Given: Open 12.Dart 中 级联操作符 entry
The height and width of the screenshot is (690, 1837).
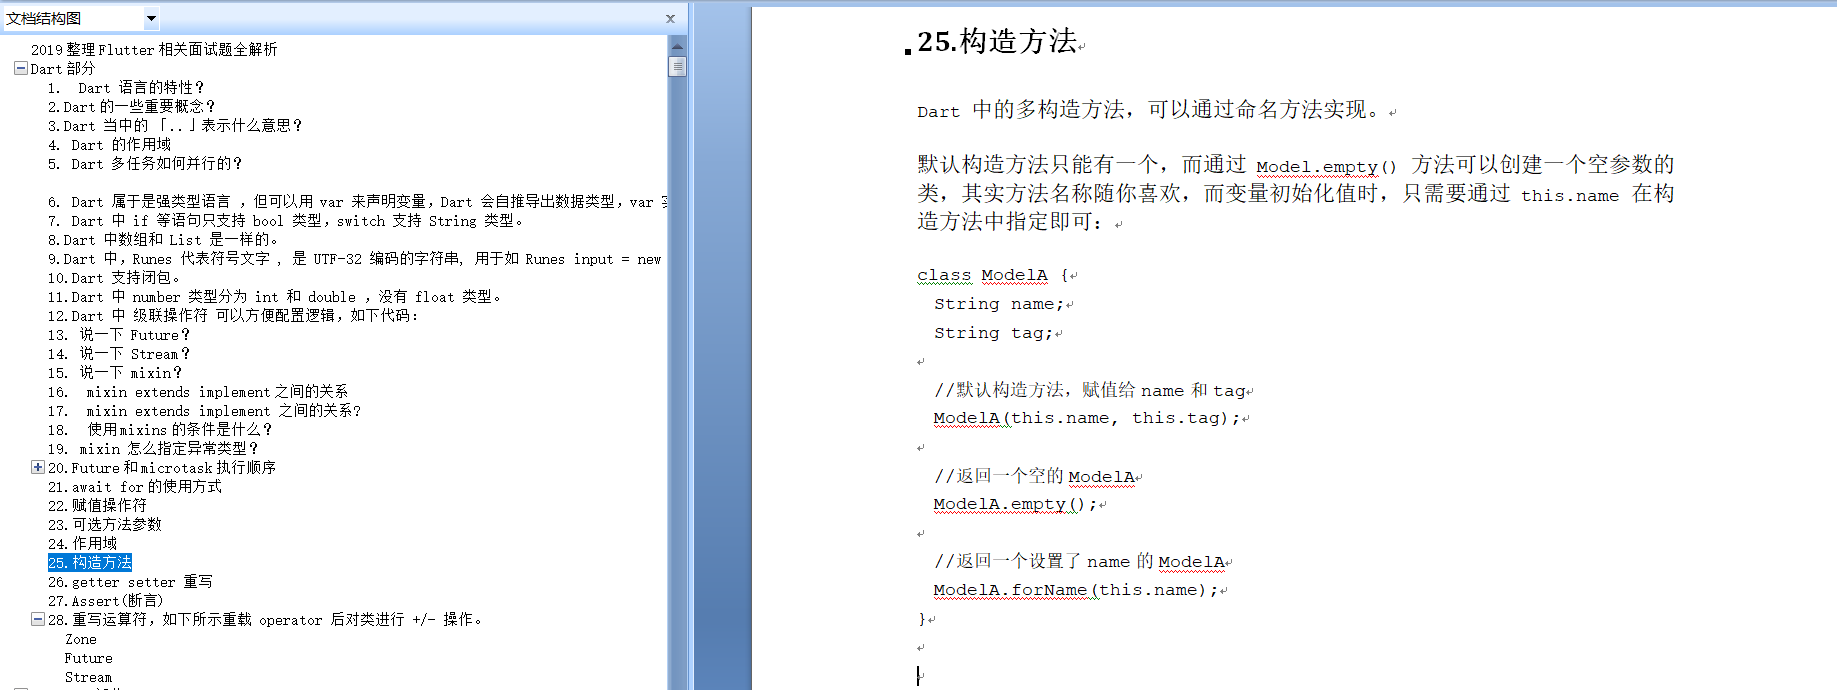Looking at the screenshot, I should click(234, 315).
